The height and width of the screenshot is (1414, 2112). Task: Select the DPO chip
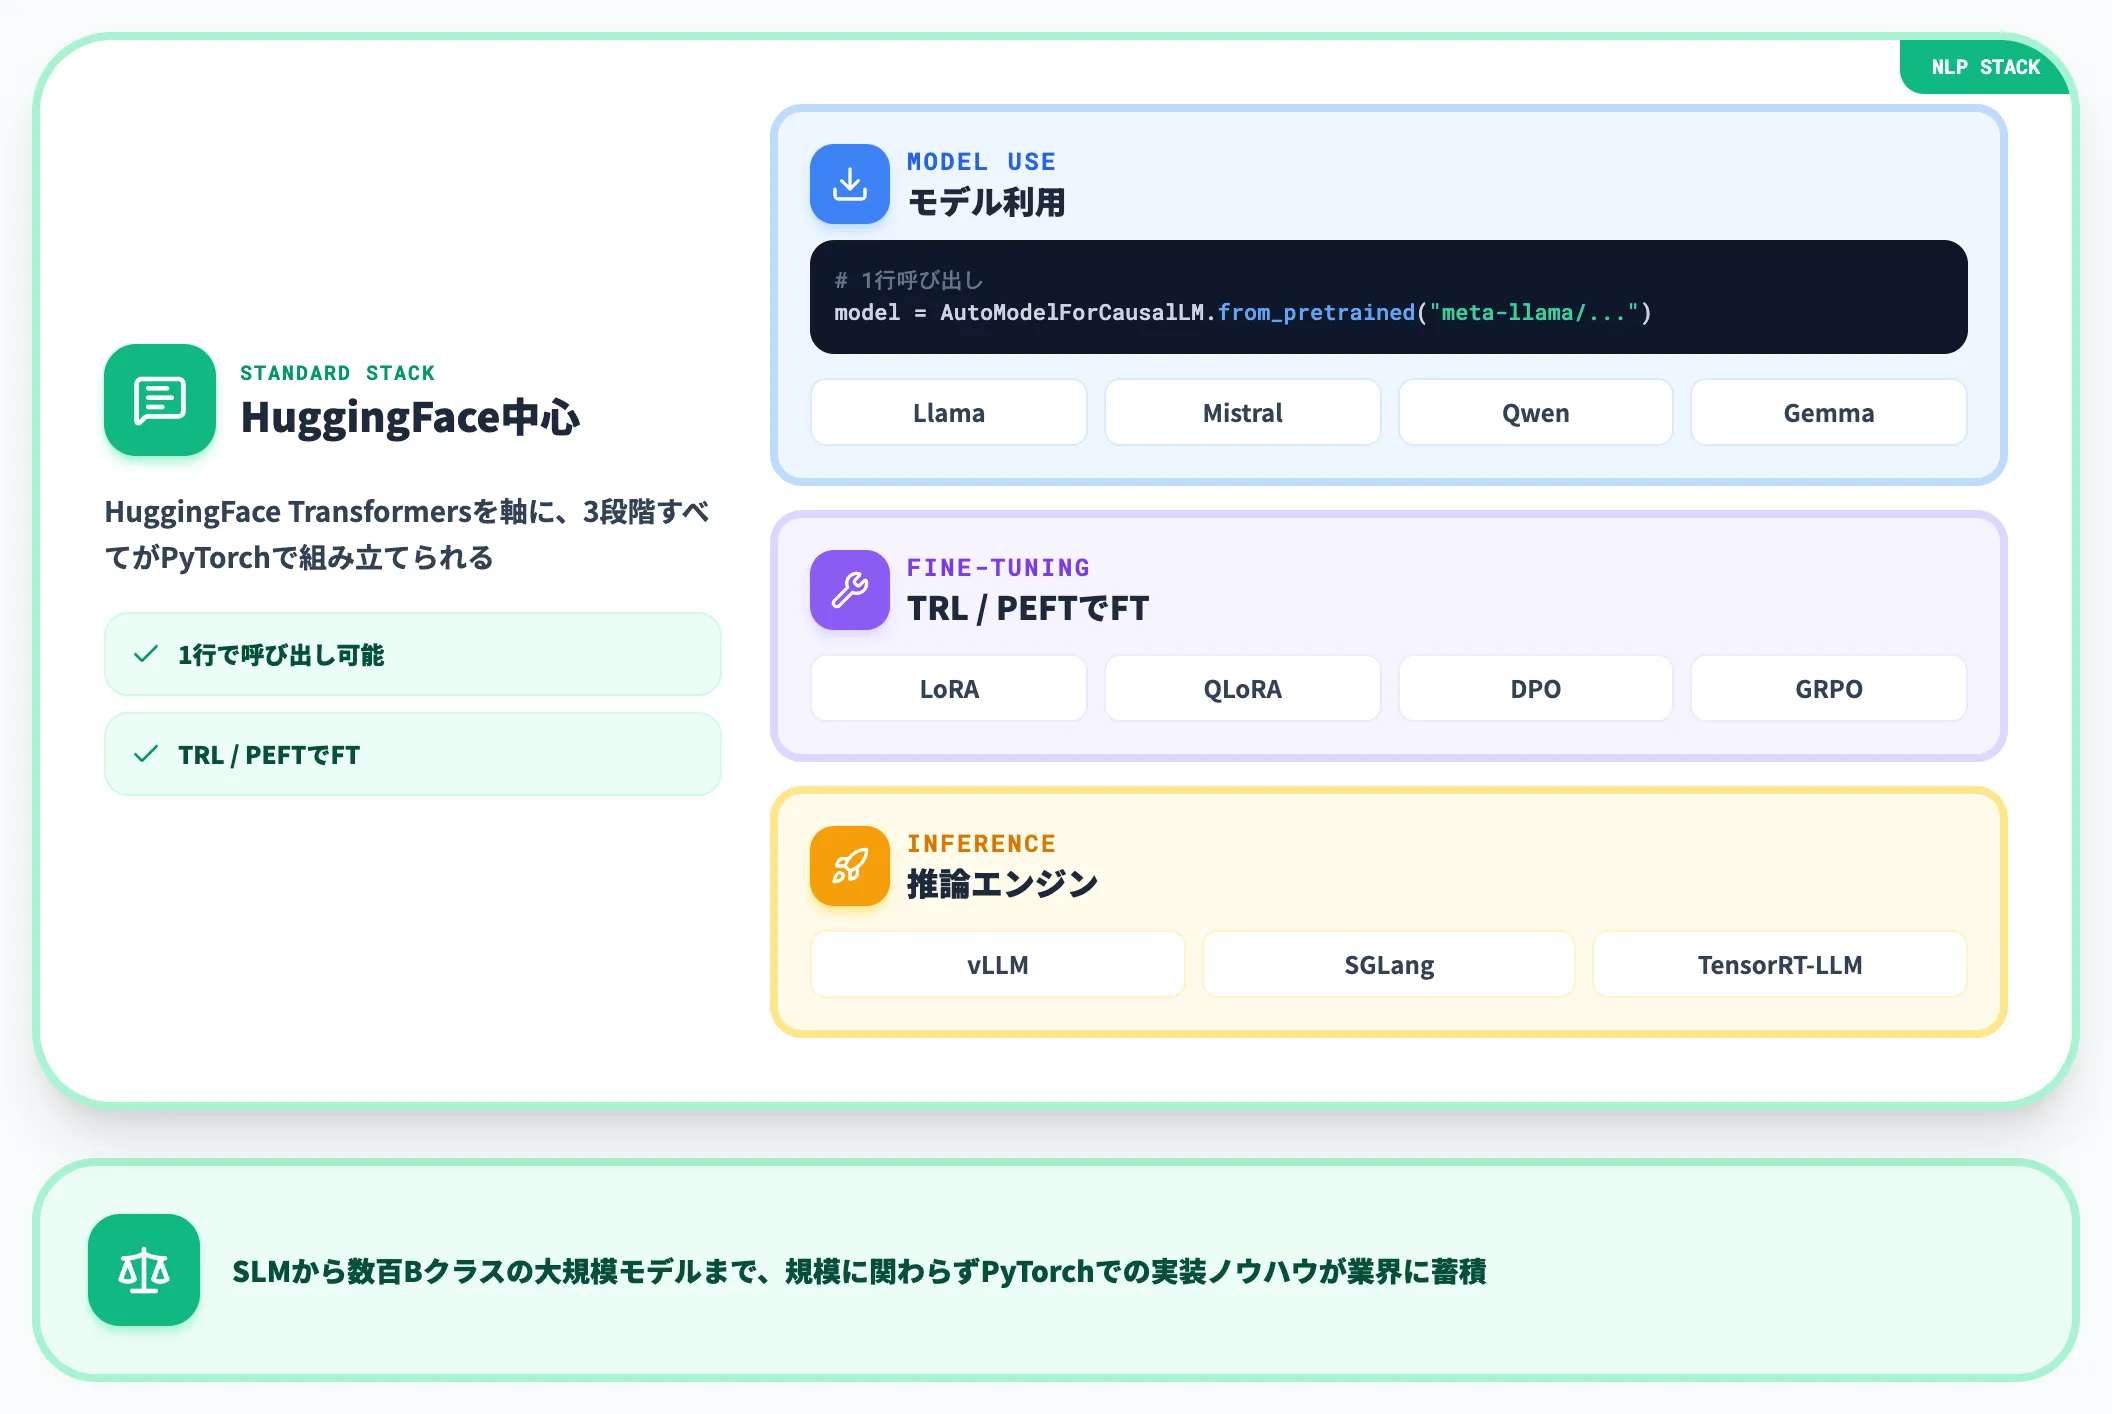(1535, 688)
